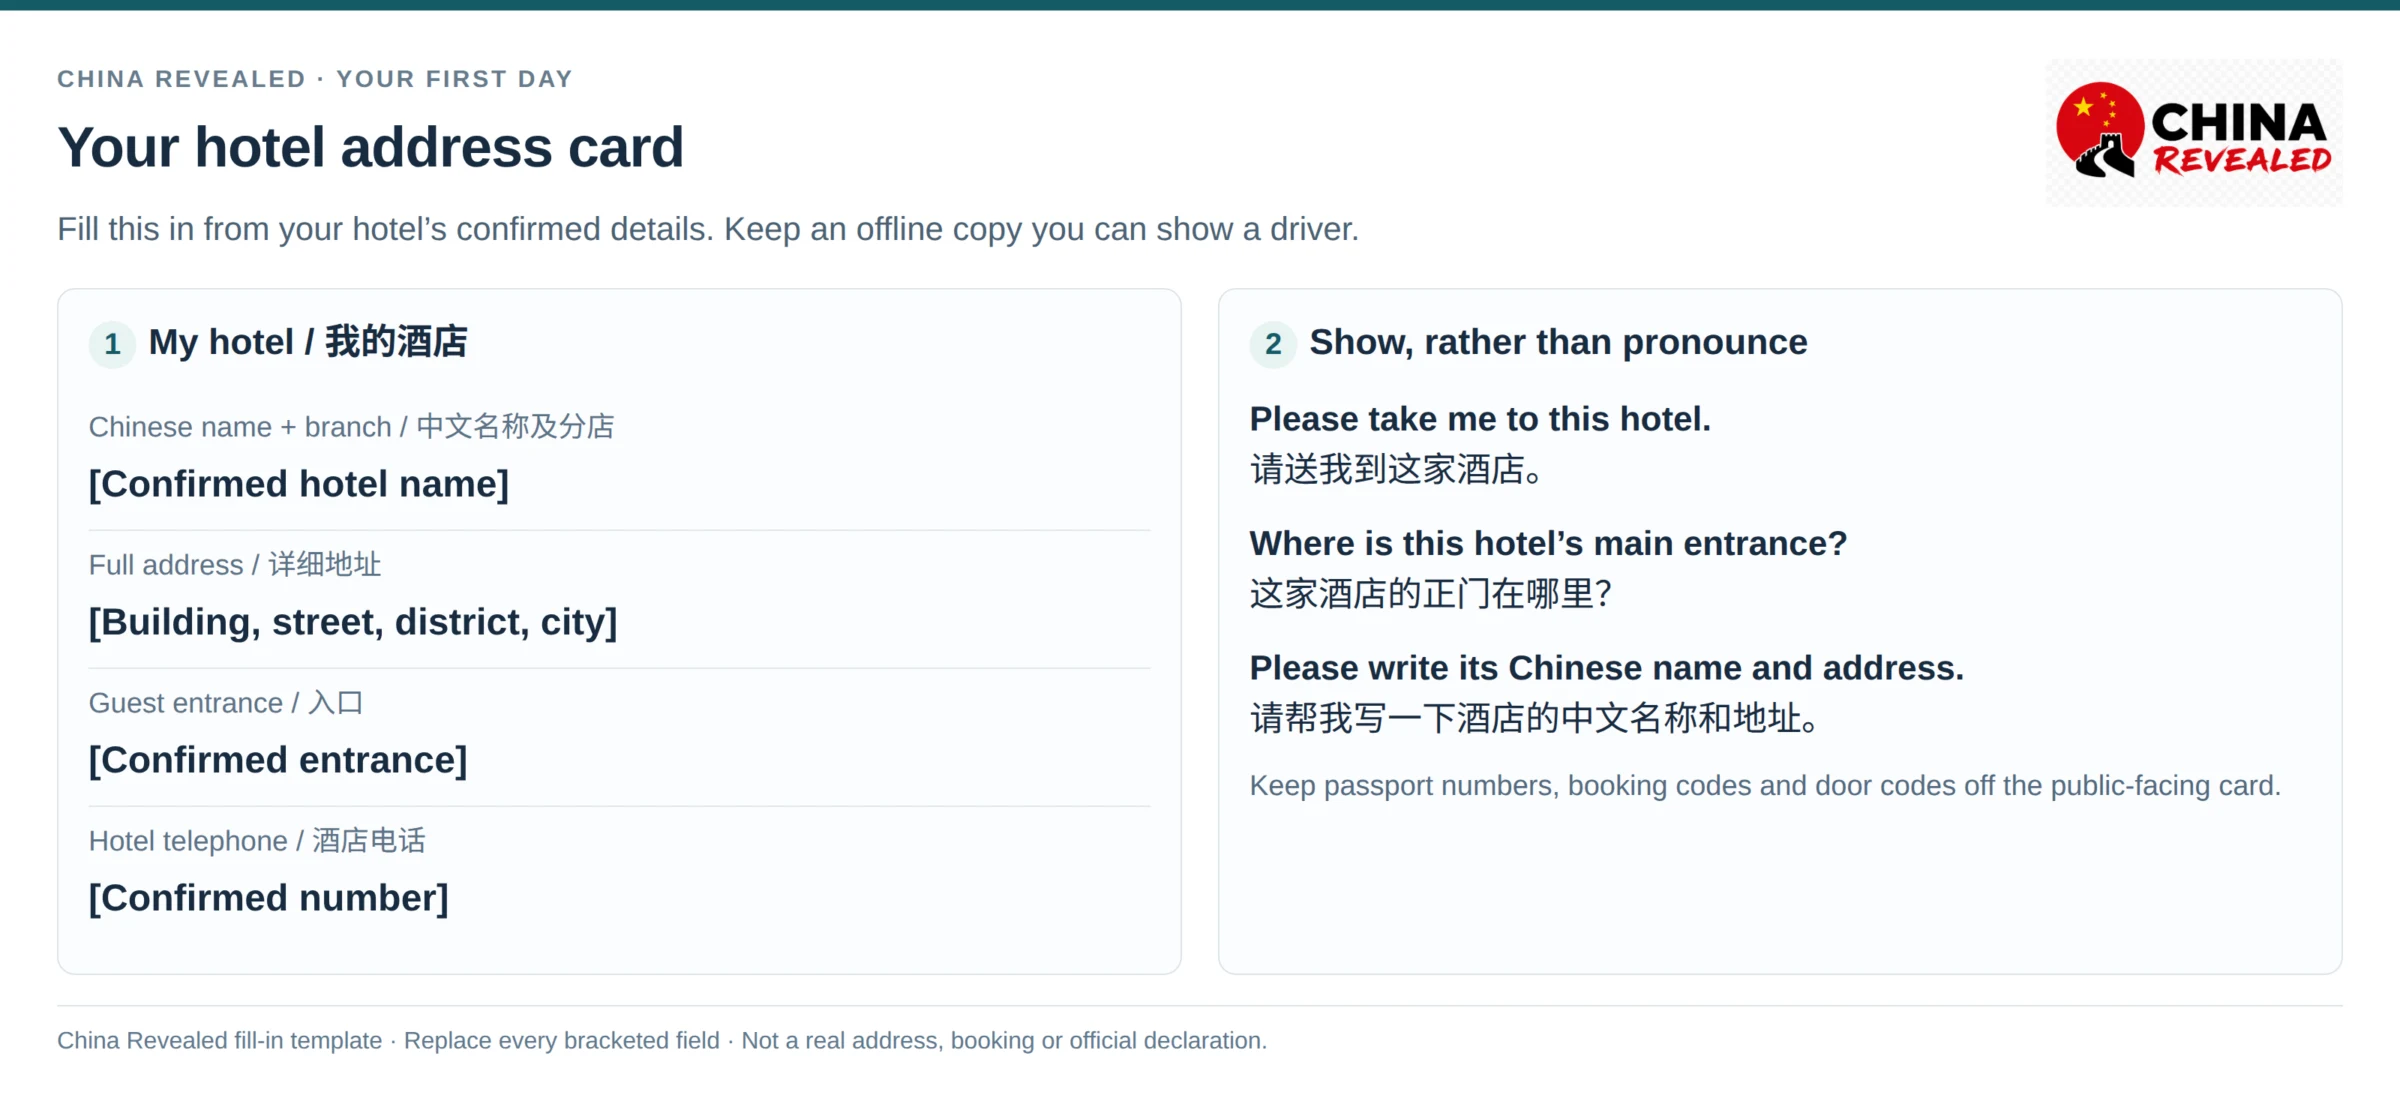Click the "[Confirmed hotel name]" placeholder field
The height and width of the screenshot is (1098, 2400).
point(299,484)
